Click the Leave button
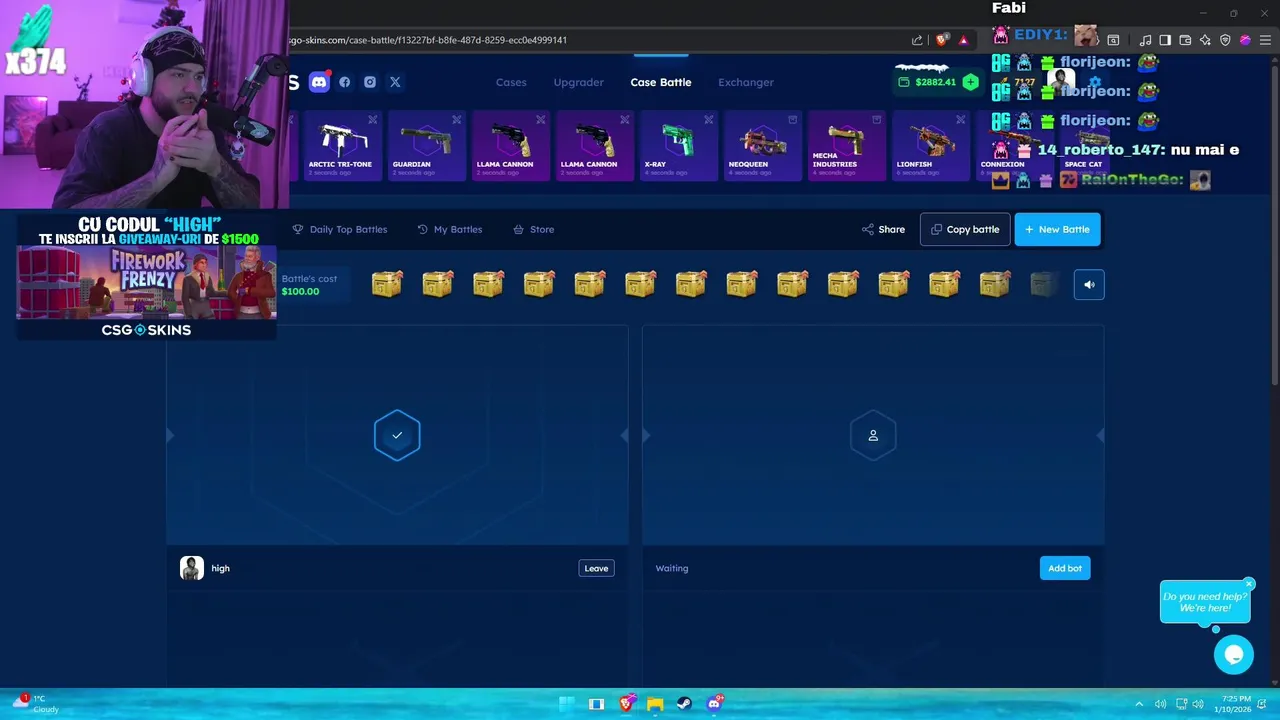Screen dimensions: 1280x720 tap(596, 568)
